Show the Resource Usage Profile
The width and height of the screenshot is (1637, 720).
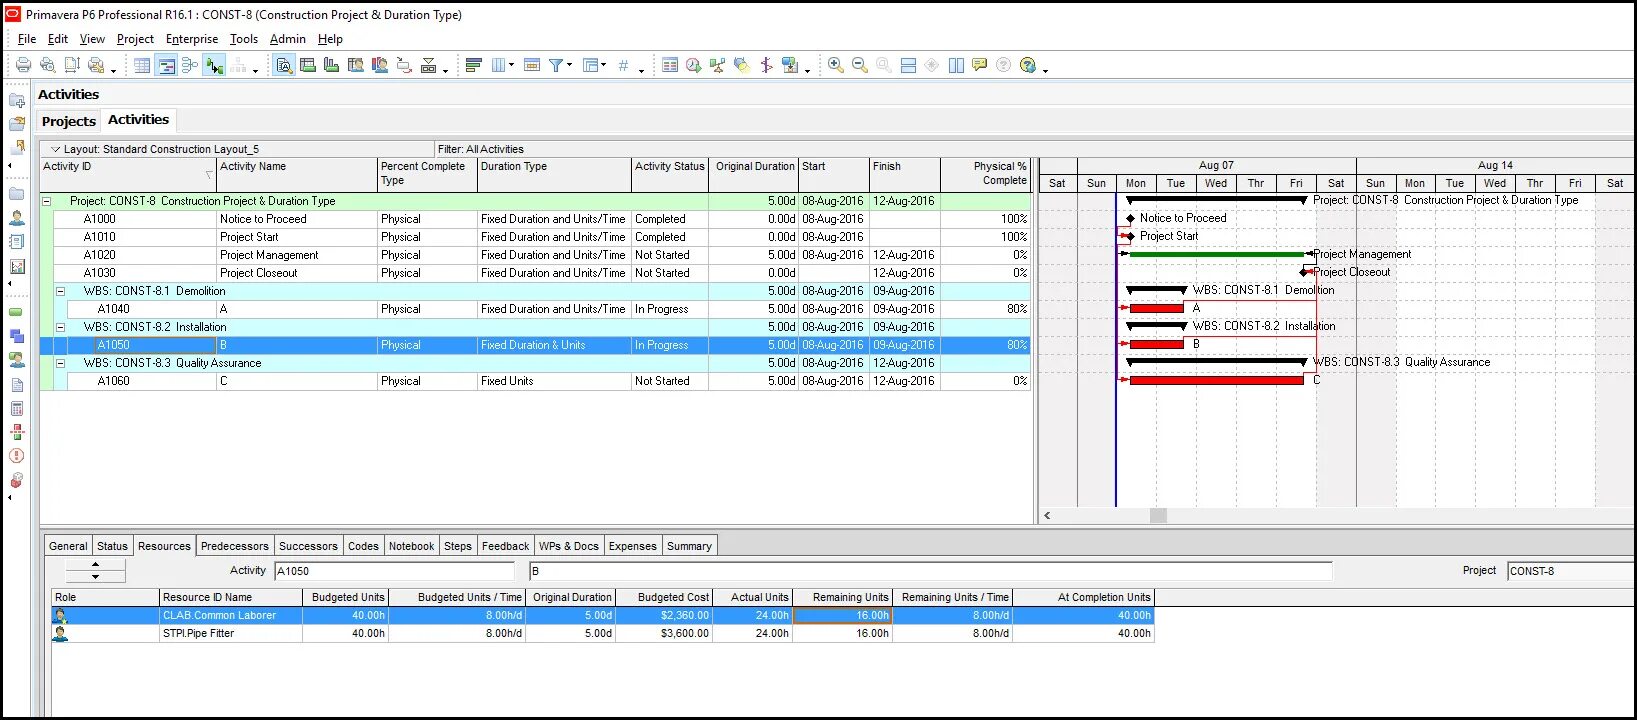pyautogui.click(x=380, y=66)
